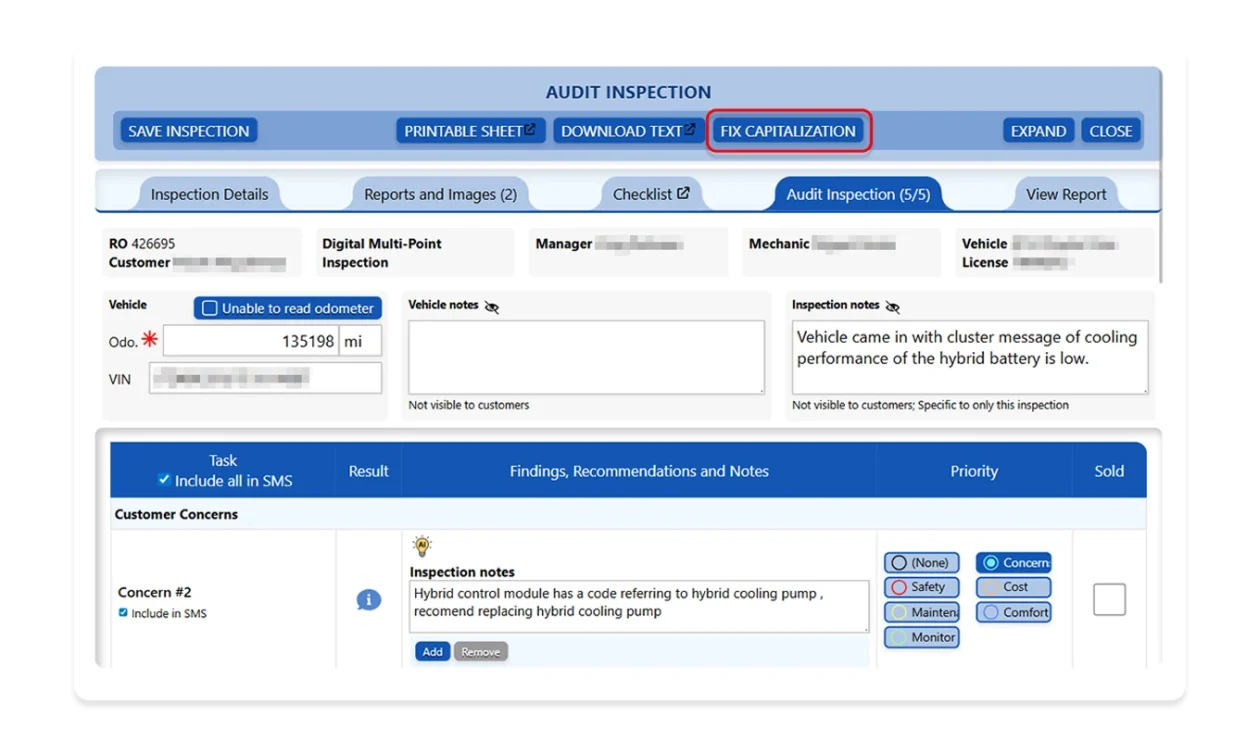Select the Monitor priority radio button
This screenshot has height=741, width=1259.
pos(921,637)
